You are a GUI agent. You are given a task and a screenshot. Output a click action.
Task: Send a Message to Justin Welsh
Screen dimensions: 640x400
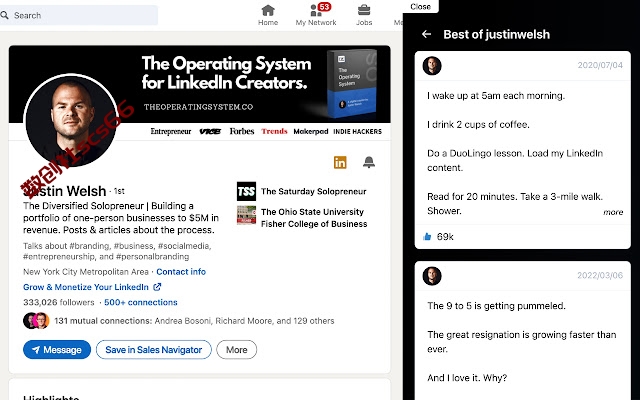tap(57, 350)
